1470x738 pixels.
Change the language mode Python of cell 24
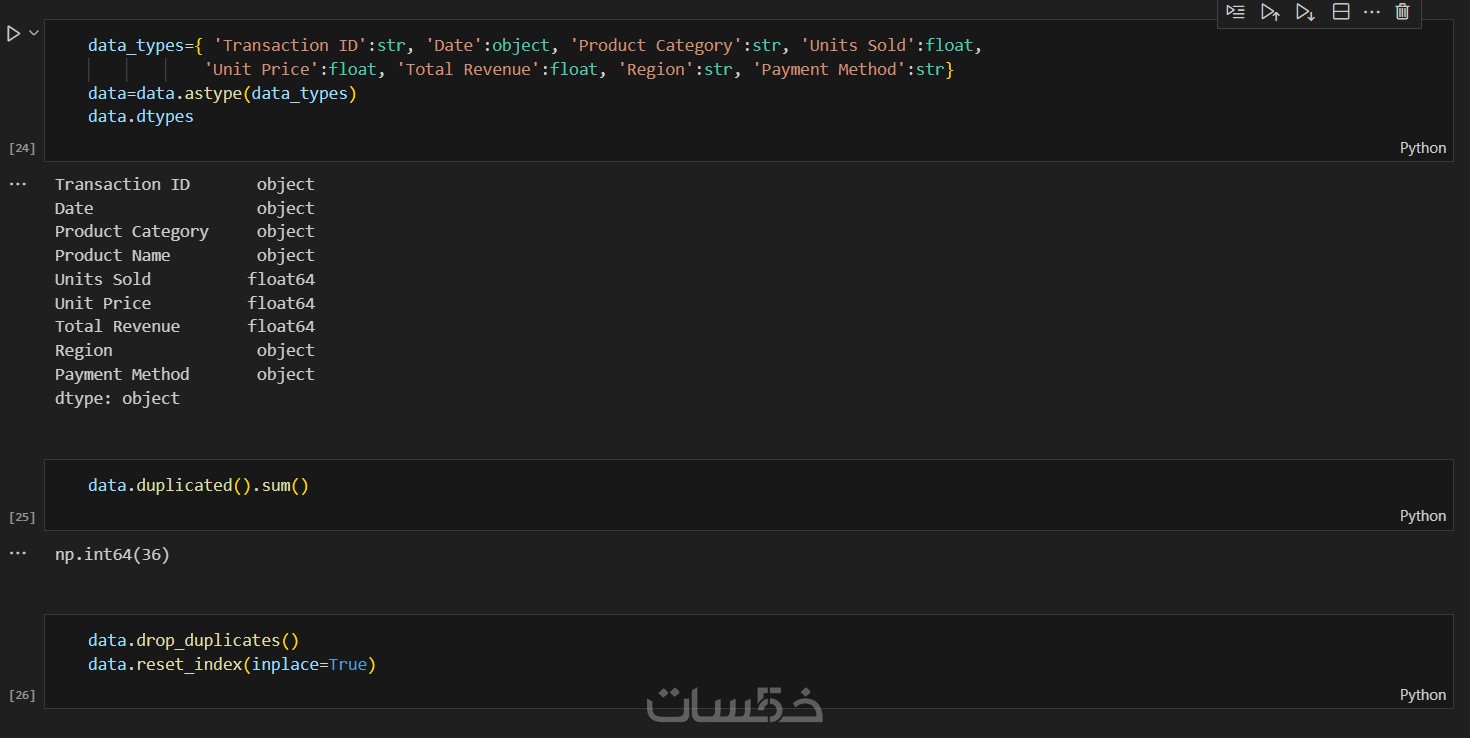(1422, 148)
